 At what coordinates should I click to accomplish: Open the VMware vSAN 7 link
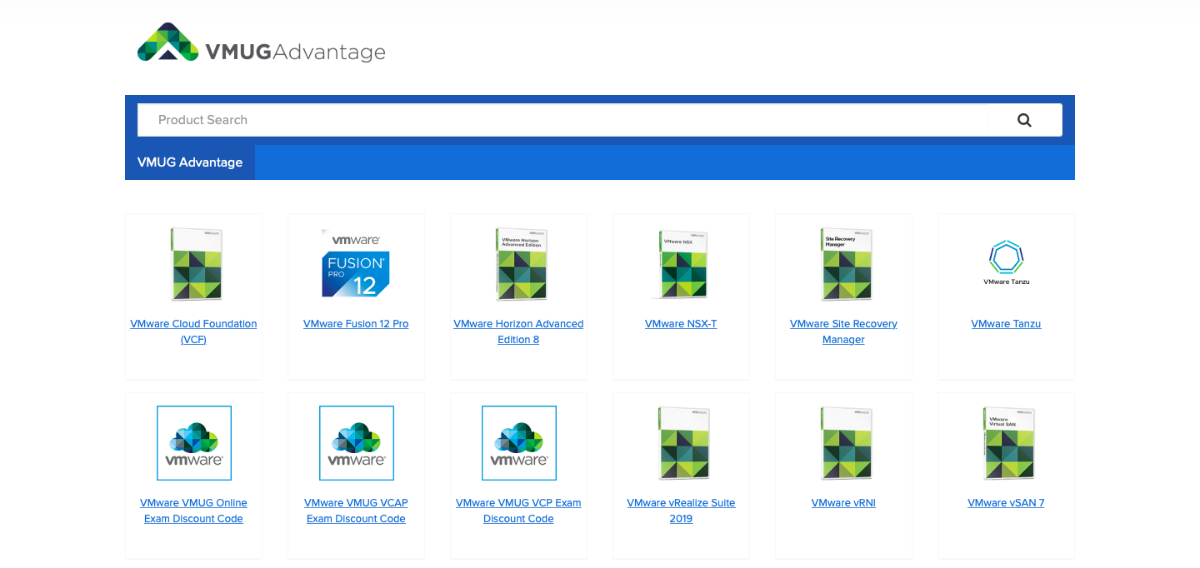click(1006, 503)
